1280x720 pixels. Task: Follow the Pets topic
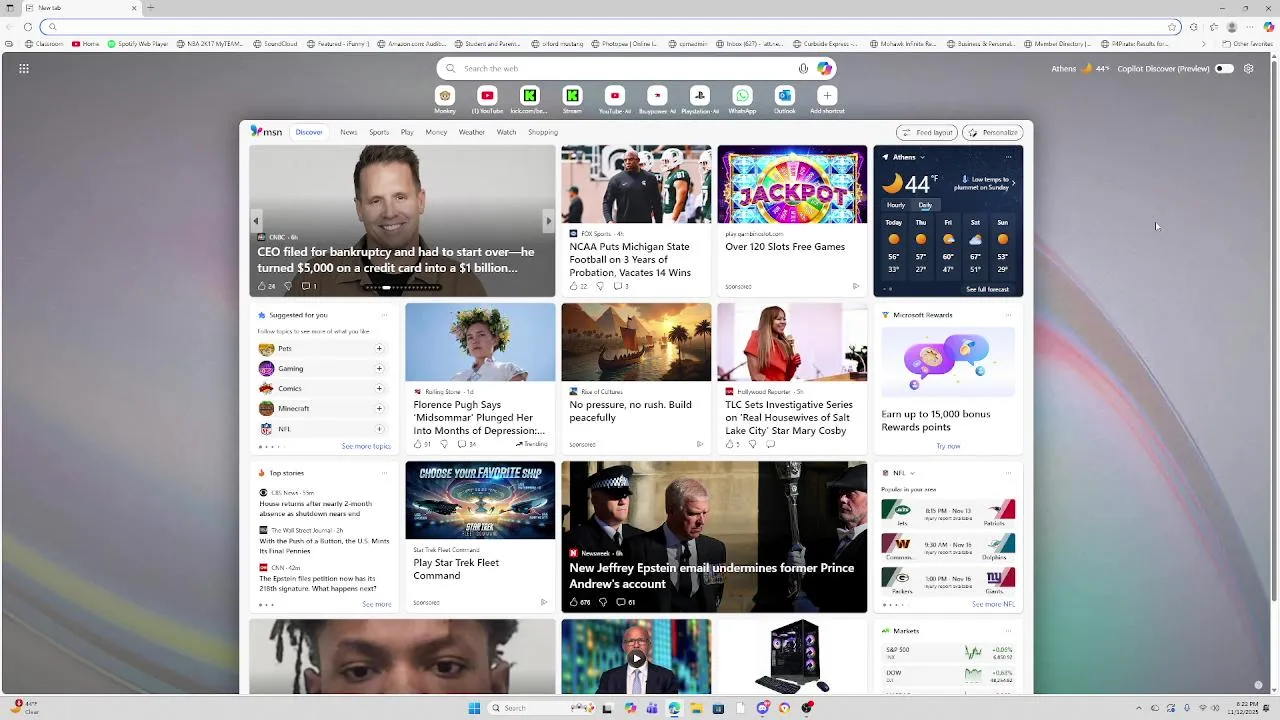pos(379,349)
